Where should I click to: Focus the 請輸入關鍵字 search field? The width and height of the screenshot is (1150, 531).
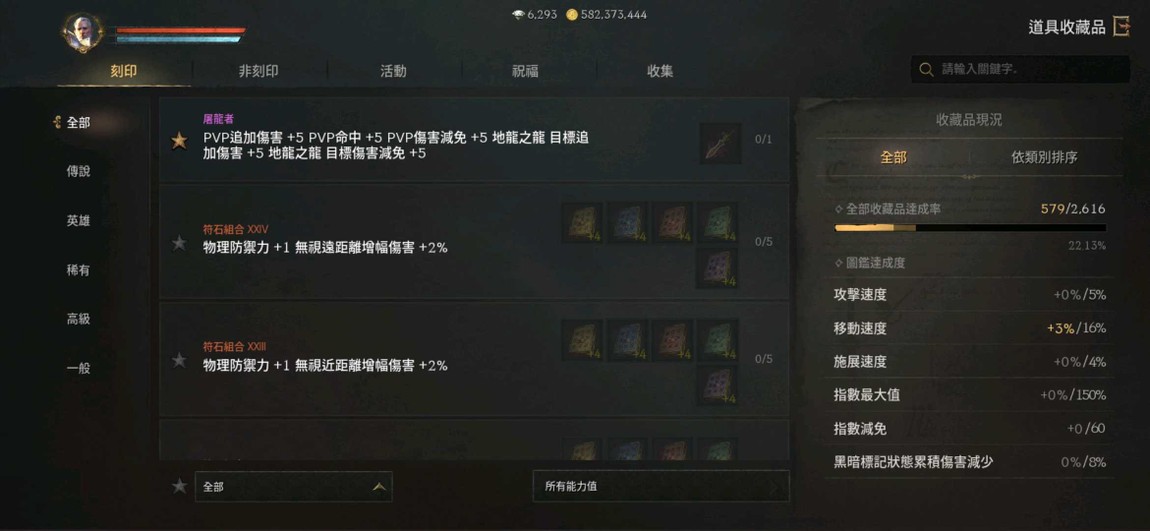1020,70
